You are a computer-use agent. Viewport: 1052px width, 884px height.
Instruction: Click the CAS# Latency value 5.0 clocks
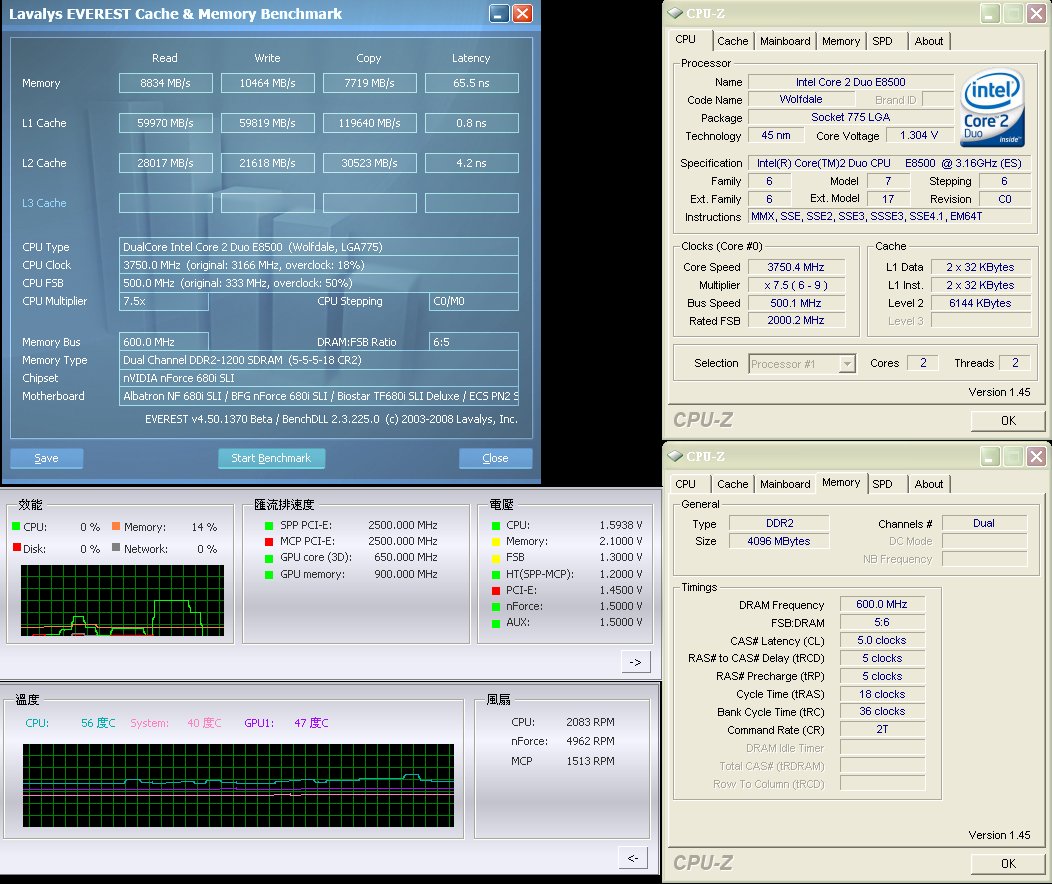[882, 641]
